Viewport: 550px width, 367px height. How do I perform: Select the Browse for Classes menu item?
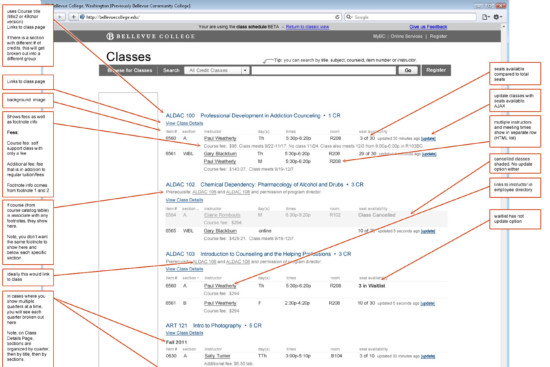130,70
